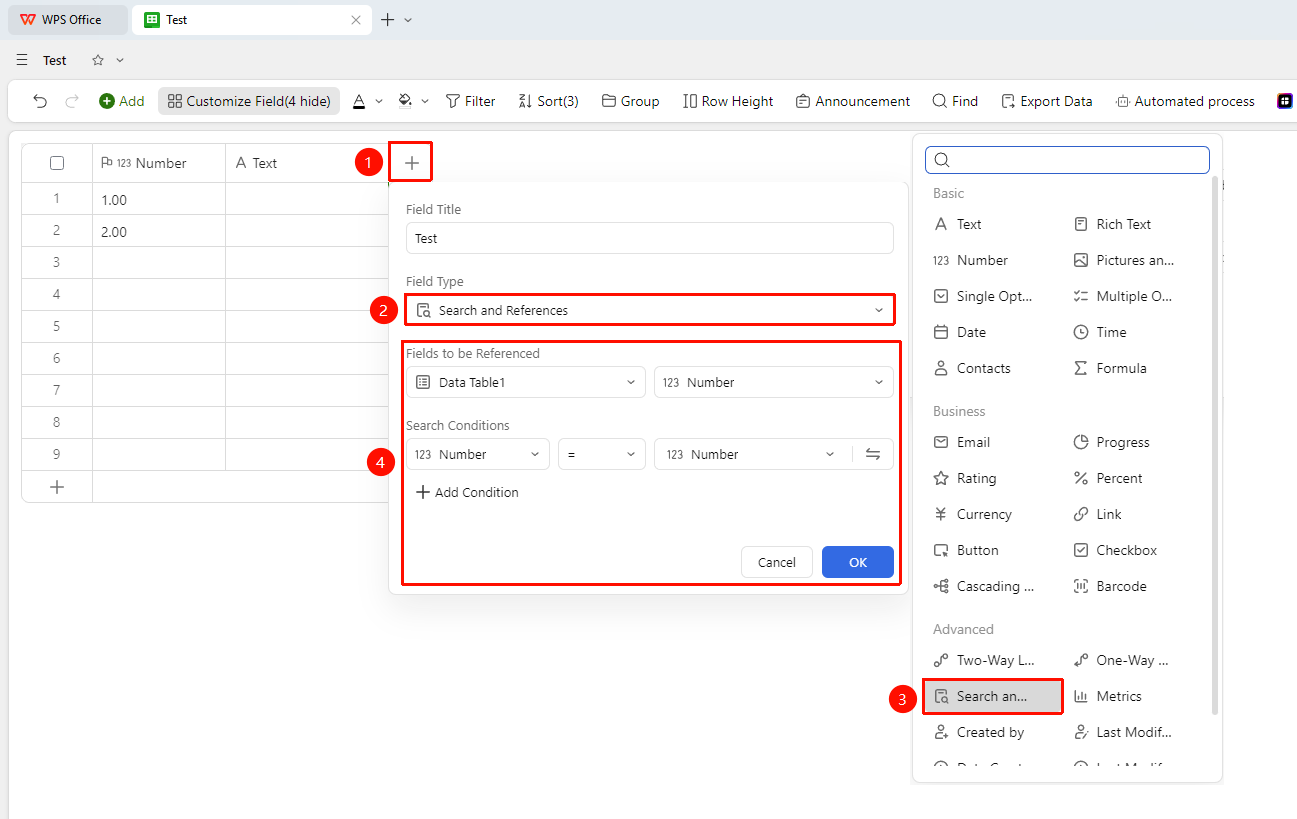The image size is (1297, 819).
Task: Click the fill color bucket icon
Action: (405, 101)
